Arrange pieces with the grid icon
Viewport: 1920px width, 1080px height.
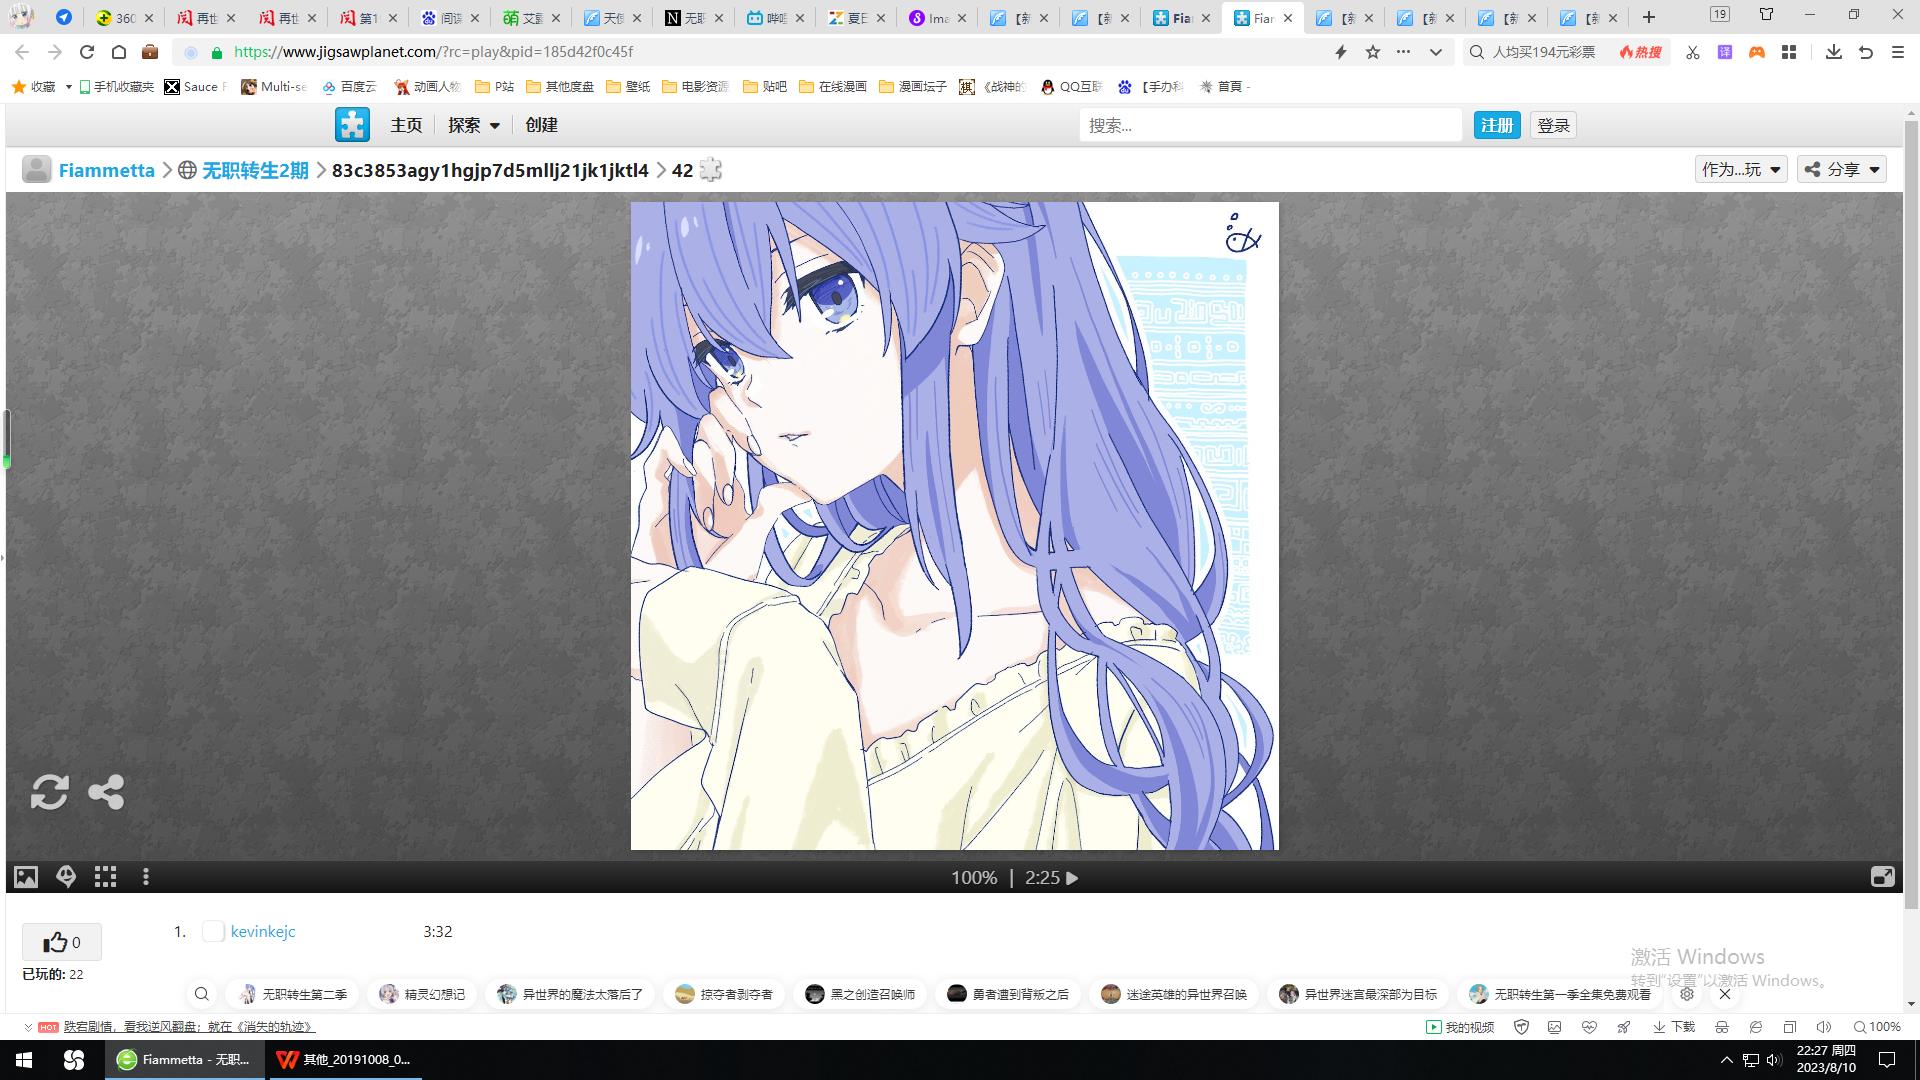tap(105, 877)
